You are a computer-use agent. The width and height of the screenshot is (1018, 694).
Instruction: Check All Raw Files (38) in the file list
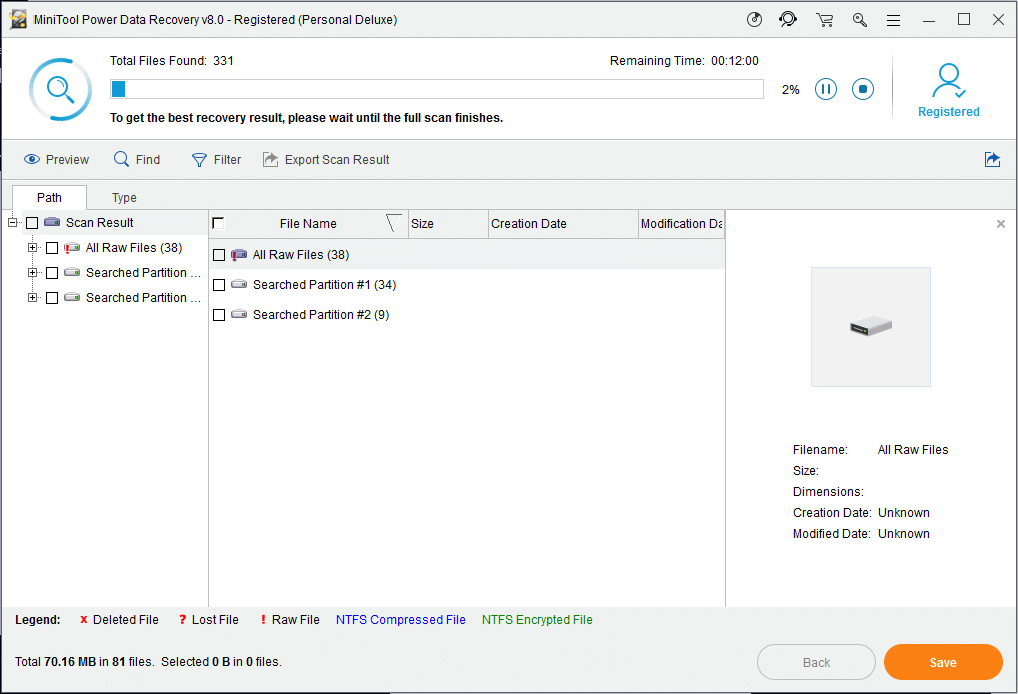point(219,255)
